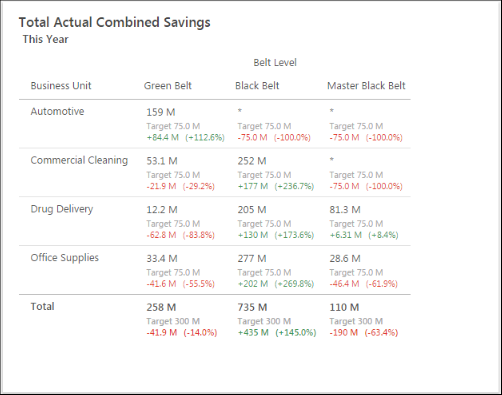Click the Belt Level group heading
This screenshot has height=395, width=502.
pyautogui.click(x=275, y=62)
